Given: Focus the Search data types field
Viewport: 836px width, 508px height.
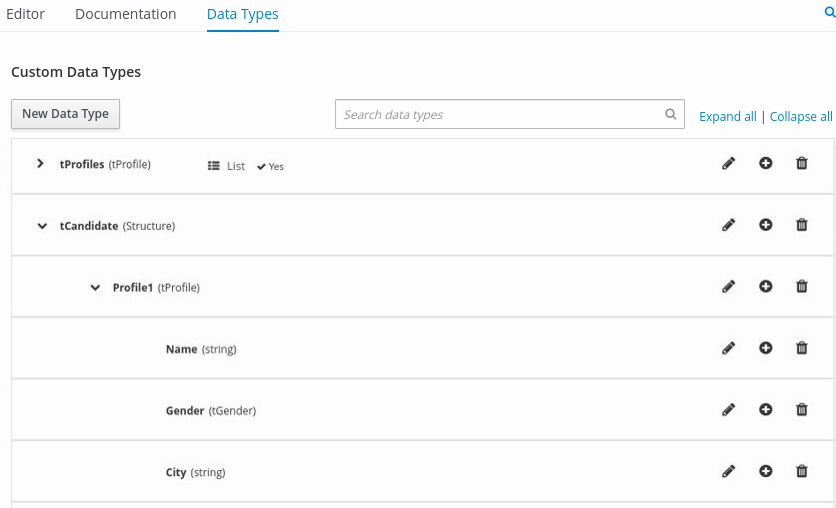Looking at the screenshot, I should (x=510, y=114).
